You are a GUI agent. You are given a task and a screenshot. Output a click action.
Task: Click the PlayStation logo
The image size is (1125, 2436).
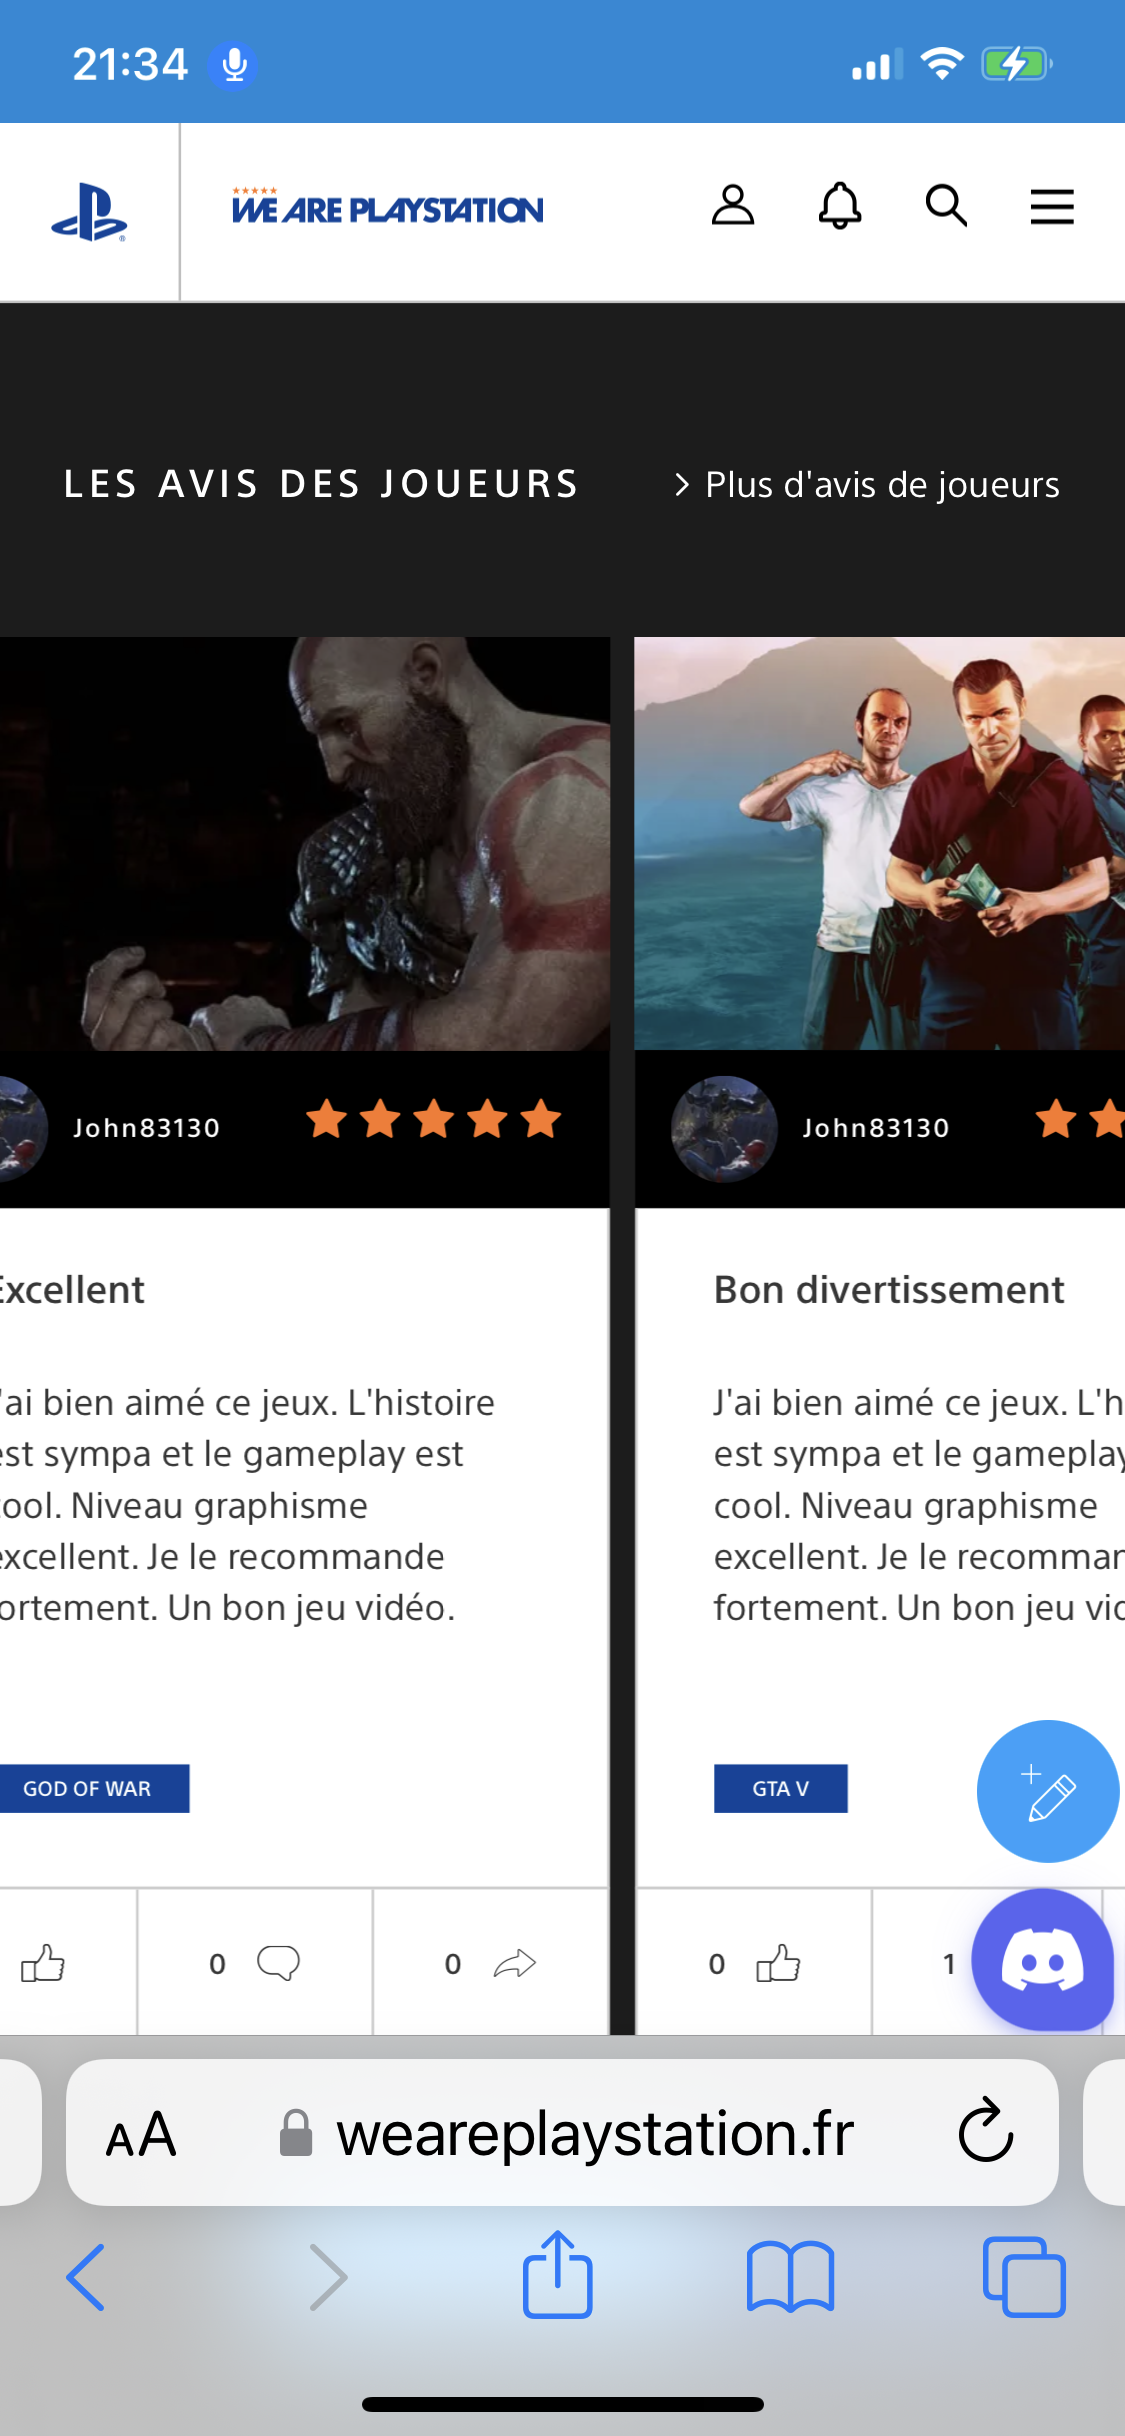89,212
